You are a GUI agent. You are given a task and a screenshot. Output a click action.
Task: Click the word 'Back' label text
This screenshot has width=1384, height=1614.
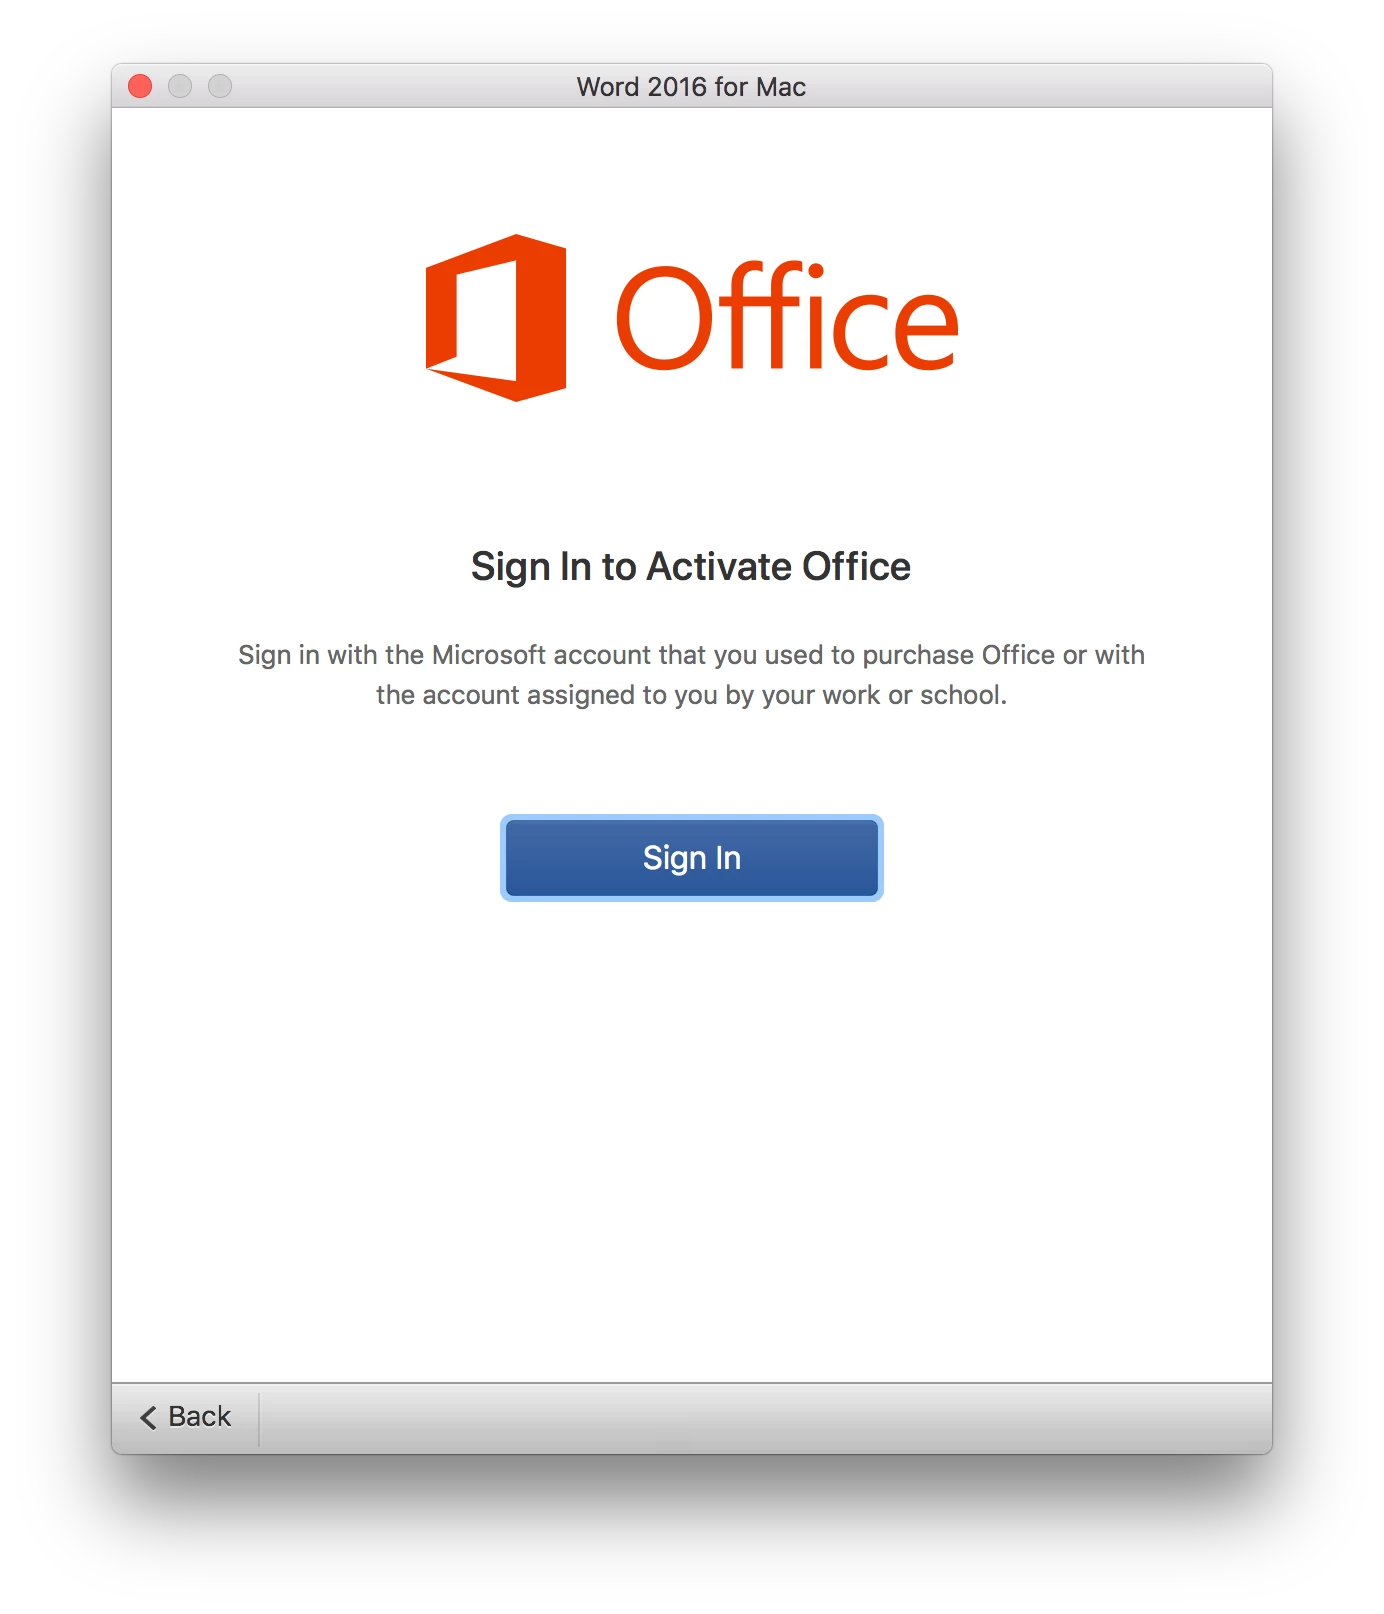click(199, 1416)
